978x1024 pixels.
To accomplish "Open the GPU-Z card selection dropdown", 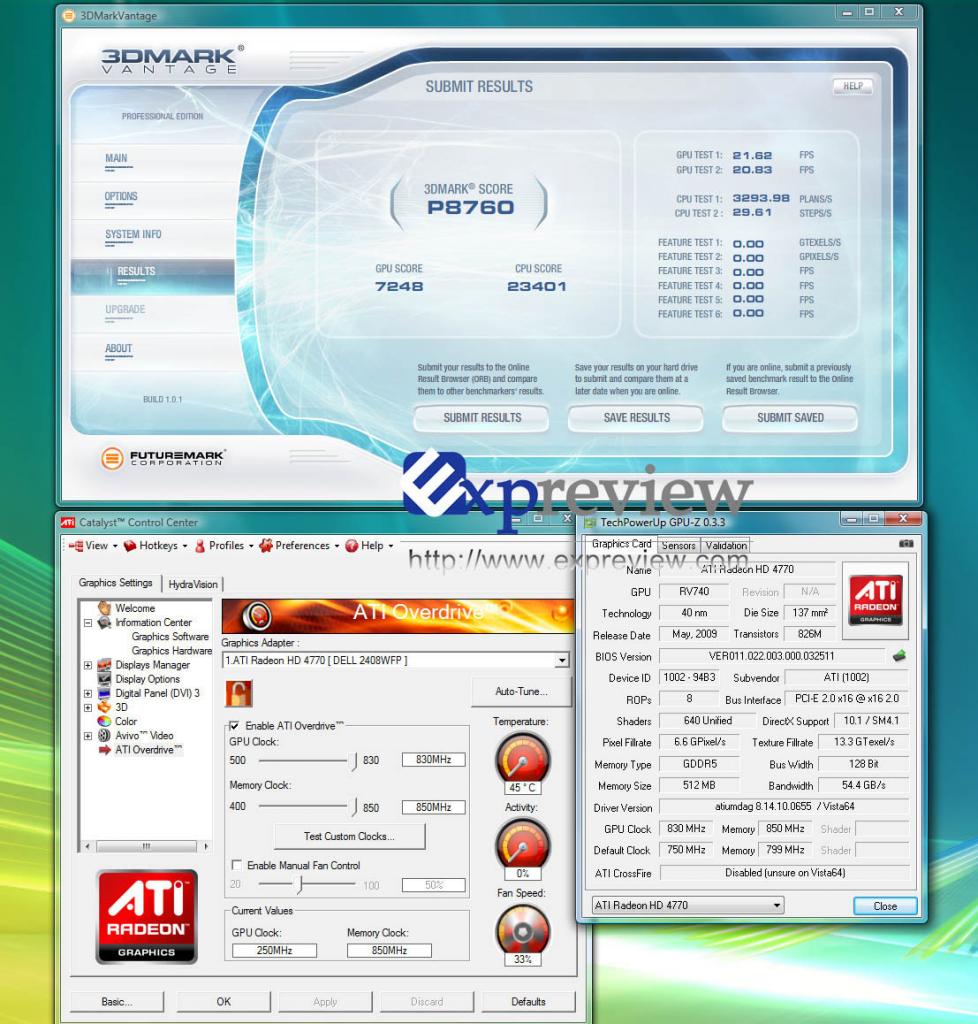I will [776, 905].
